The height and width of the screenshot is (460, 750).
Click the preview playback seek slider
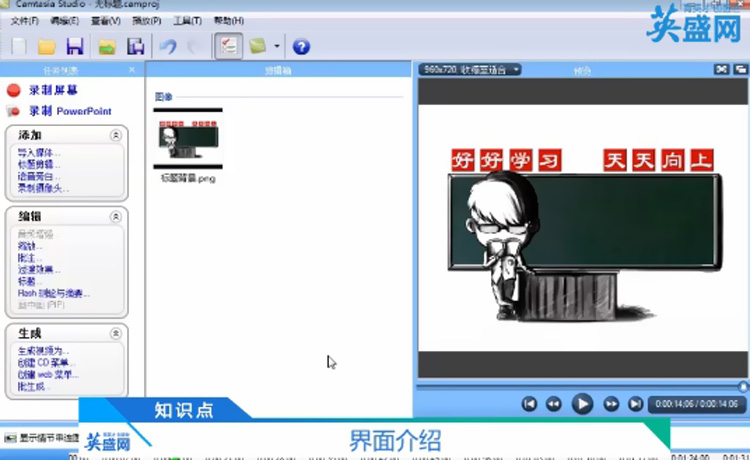pos(580,385)
